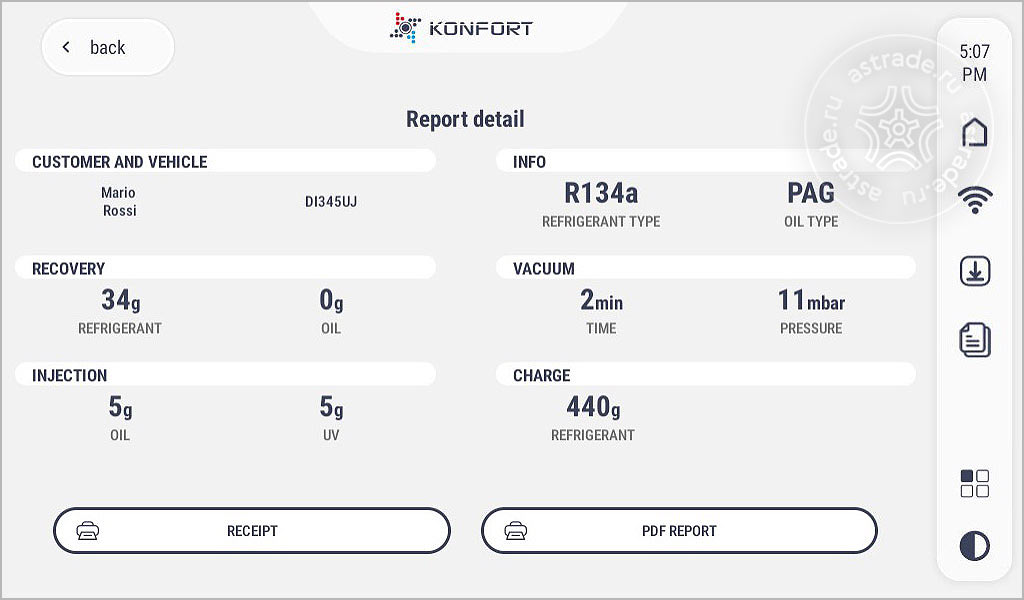
Task: Click the 440g charge refrigerant value
Action: coord(593,407)
